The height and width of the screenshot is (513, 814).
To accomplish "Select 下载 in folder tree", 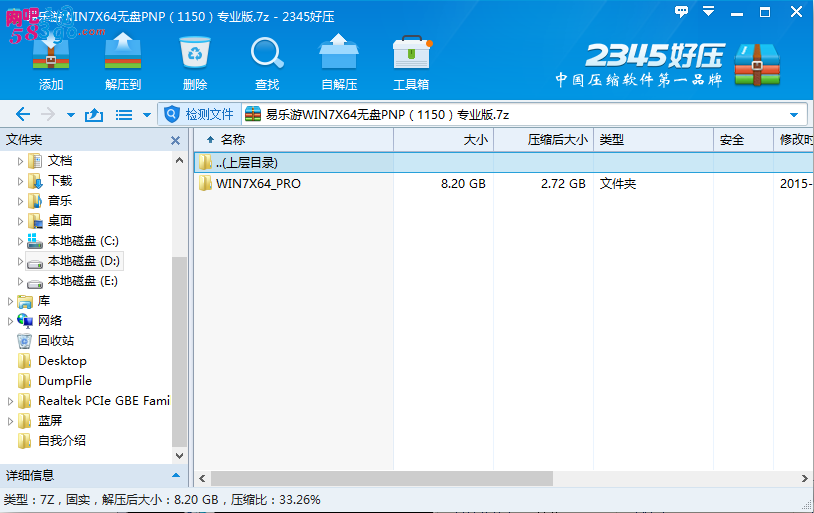I will (x=60, y=181).
